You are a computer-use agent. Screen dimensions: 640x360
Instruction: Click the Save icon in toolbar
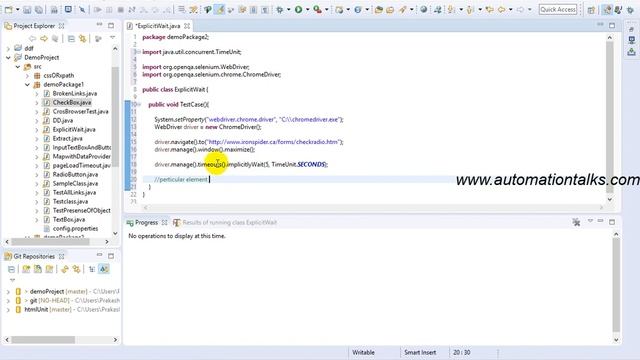click(27, 9)
